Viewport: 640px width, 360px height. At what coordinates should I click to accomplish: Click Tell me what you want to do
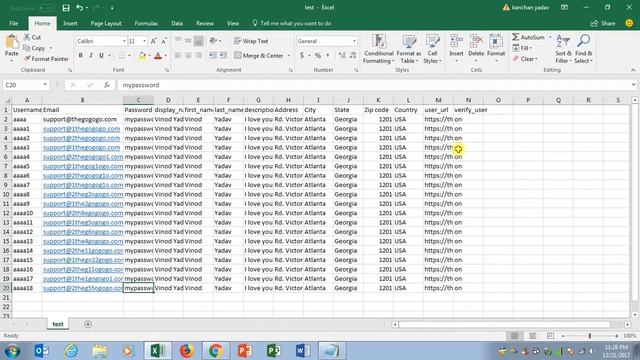click(x=292, y=23)
